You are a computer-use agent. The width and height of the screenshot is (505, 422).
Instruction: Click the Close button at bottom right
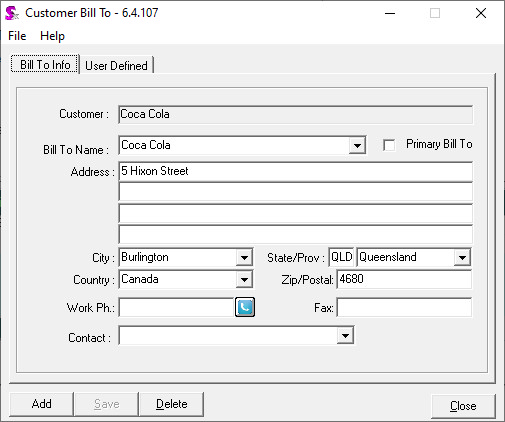(x=463, y=406)
